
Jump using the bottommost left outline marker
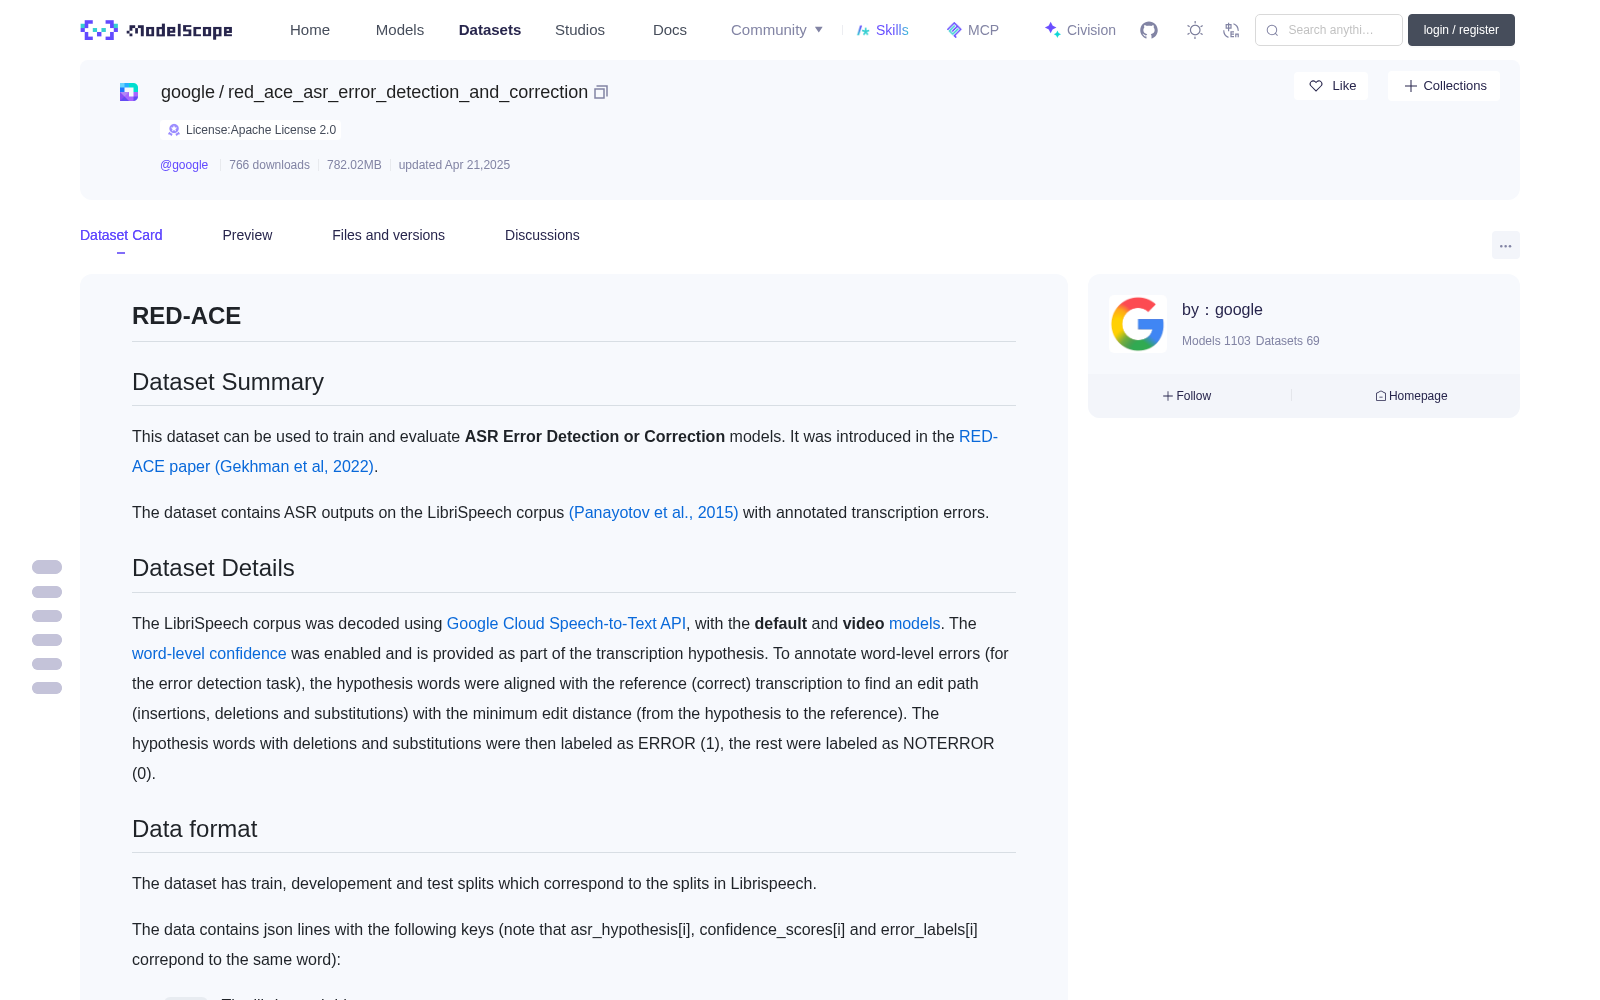click(47, 688)
